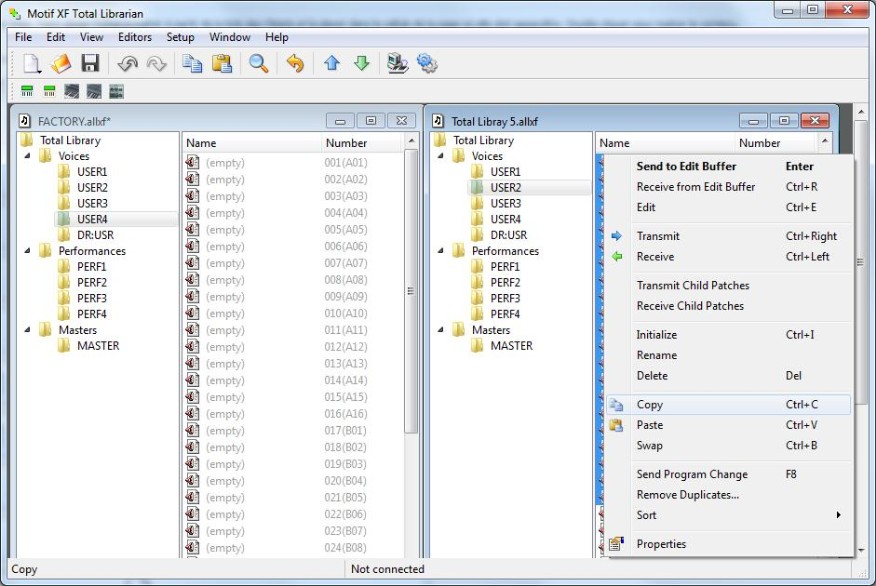The width and height of the screenshot is (876, 586).
Task: Open the View menu
Action: [91, 37]
